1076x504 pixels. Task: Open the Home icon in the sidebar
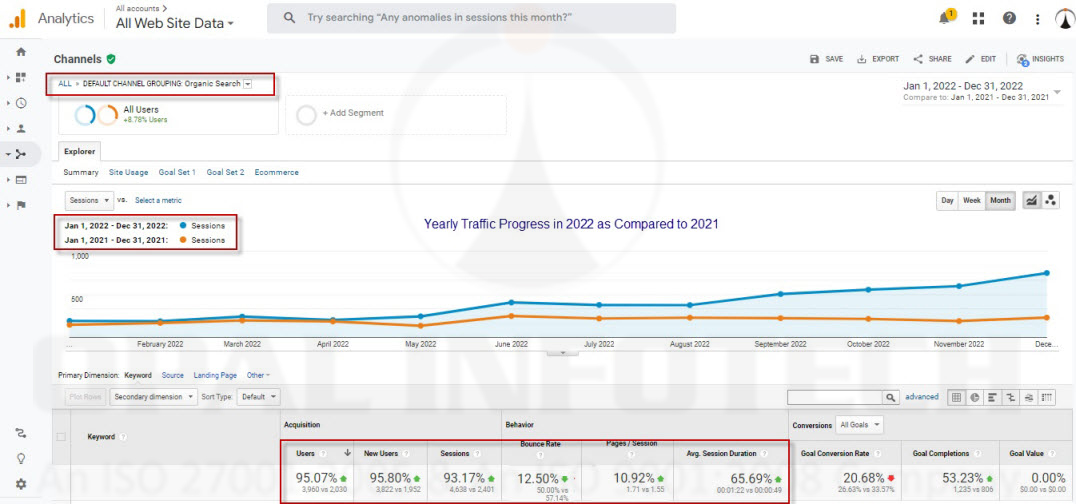[x=21, y=51]
